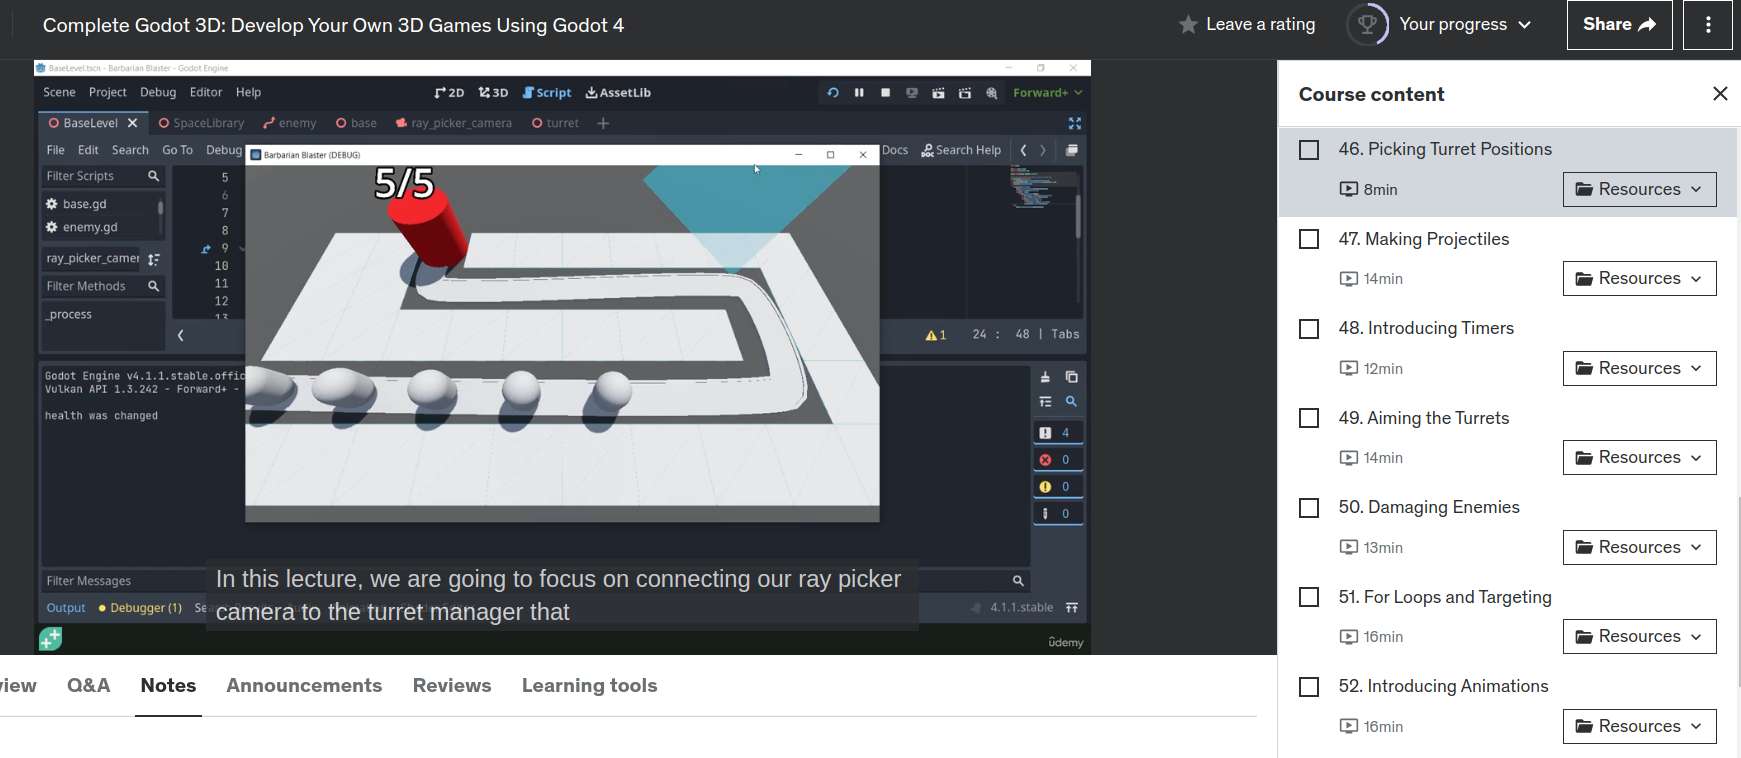Viewport: 1741px width, 758px height.
Task: Toggle alphabetical sorting of methods icon
Action: point(153,259)
